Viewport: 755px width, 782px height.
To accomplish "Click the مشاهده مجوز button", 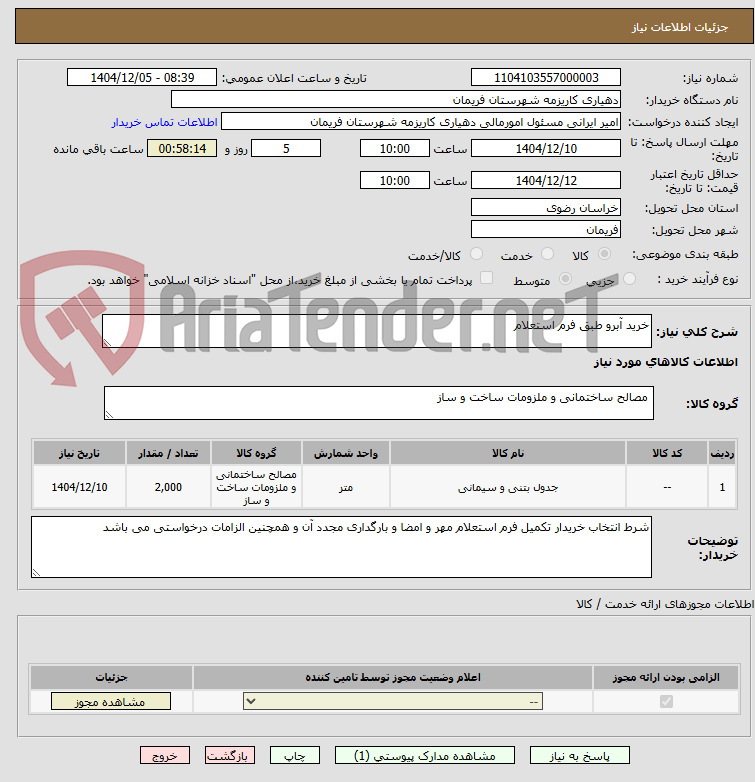I will [x=111, y=701].
